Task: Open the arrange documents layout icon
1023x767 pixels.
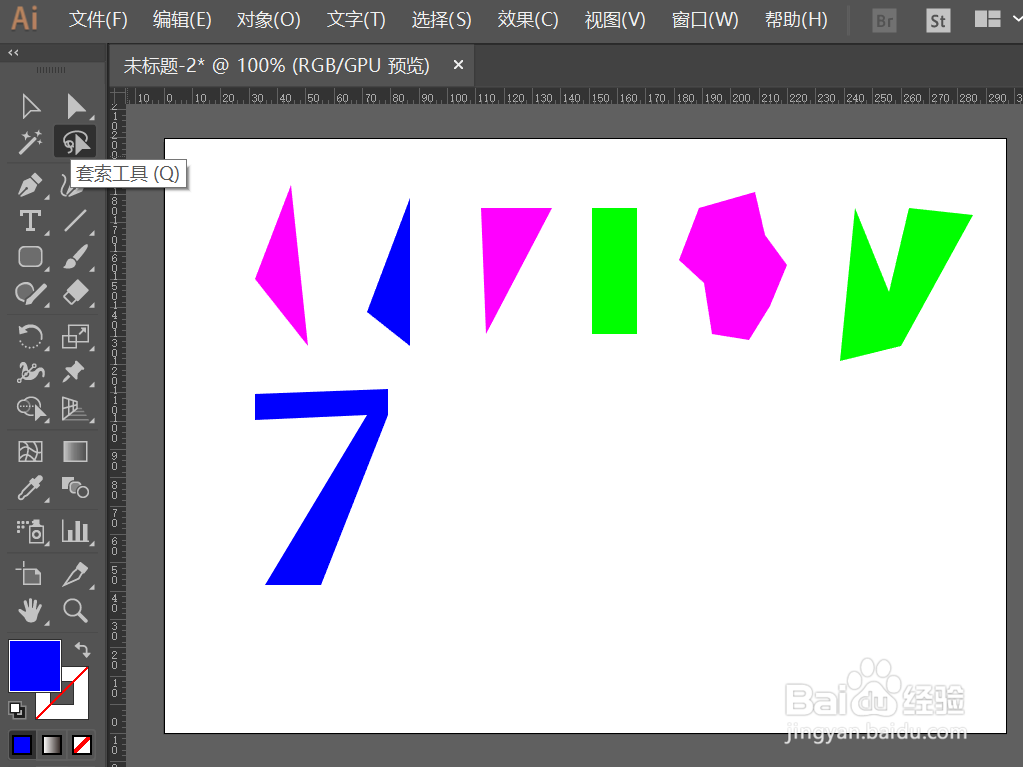Action: pos(988,20)
